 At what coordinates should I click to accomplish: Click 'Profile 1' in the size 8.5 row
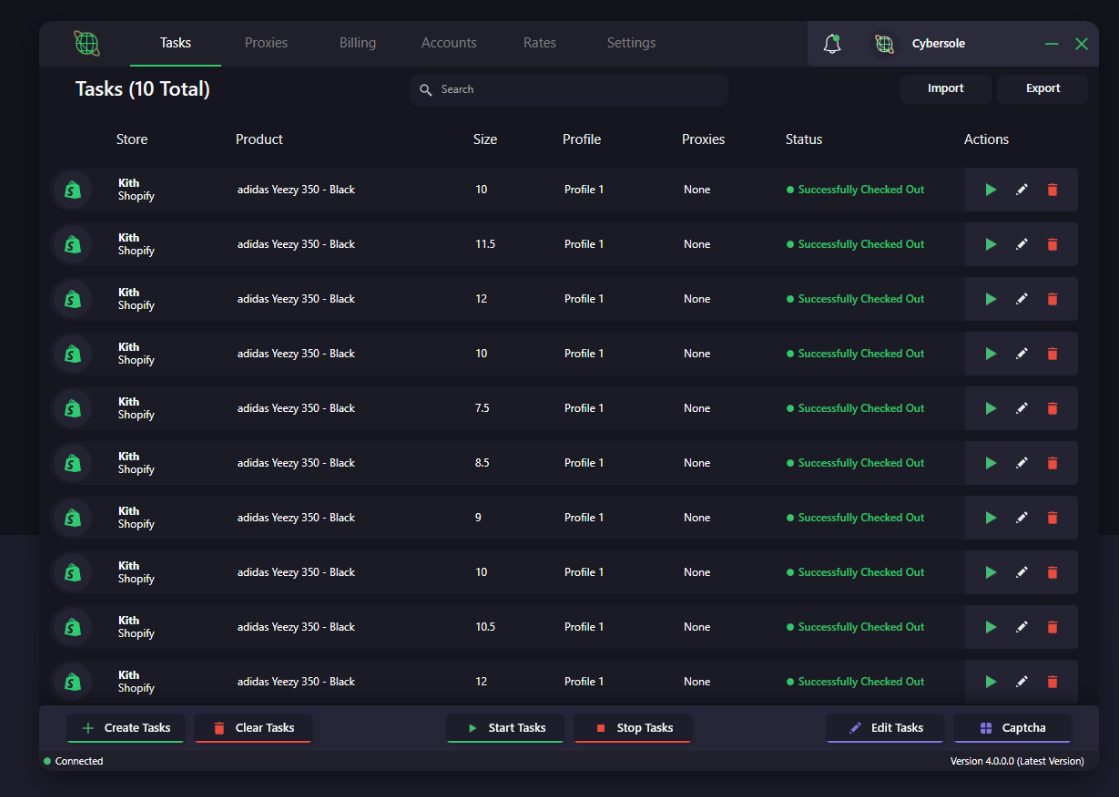pos(584,463)
